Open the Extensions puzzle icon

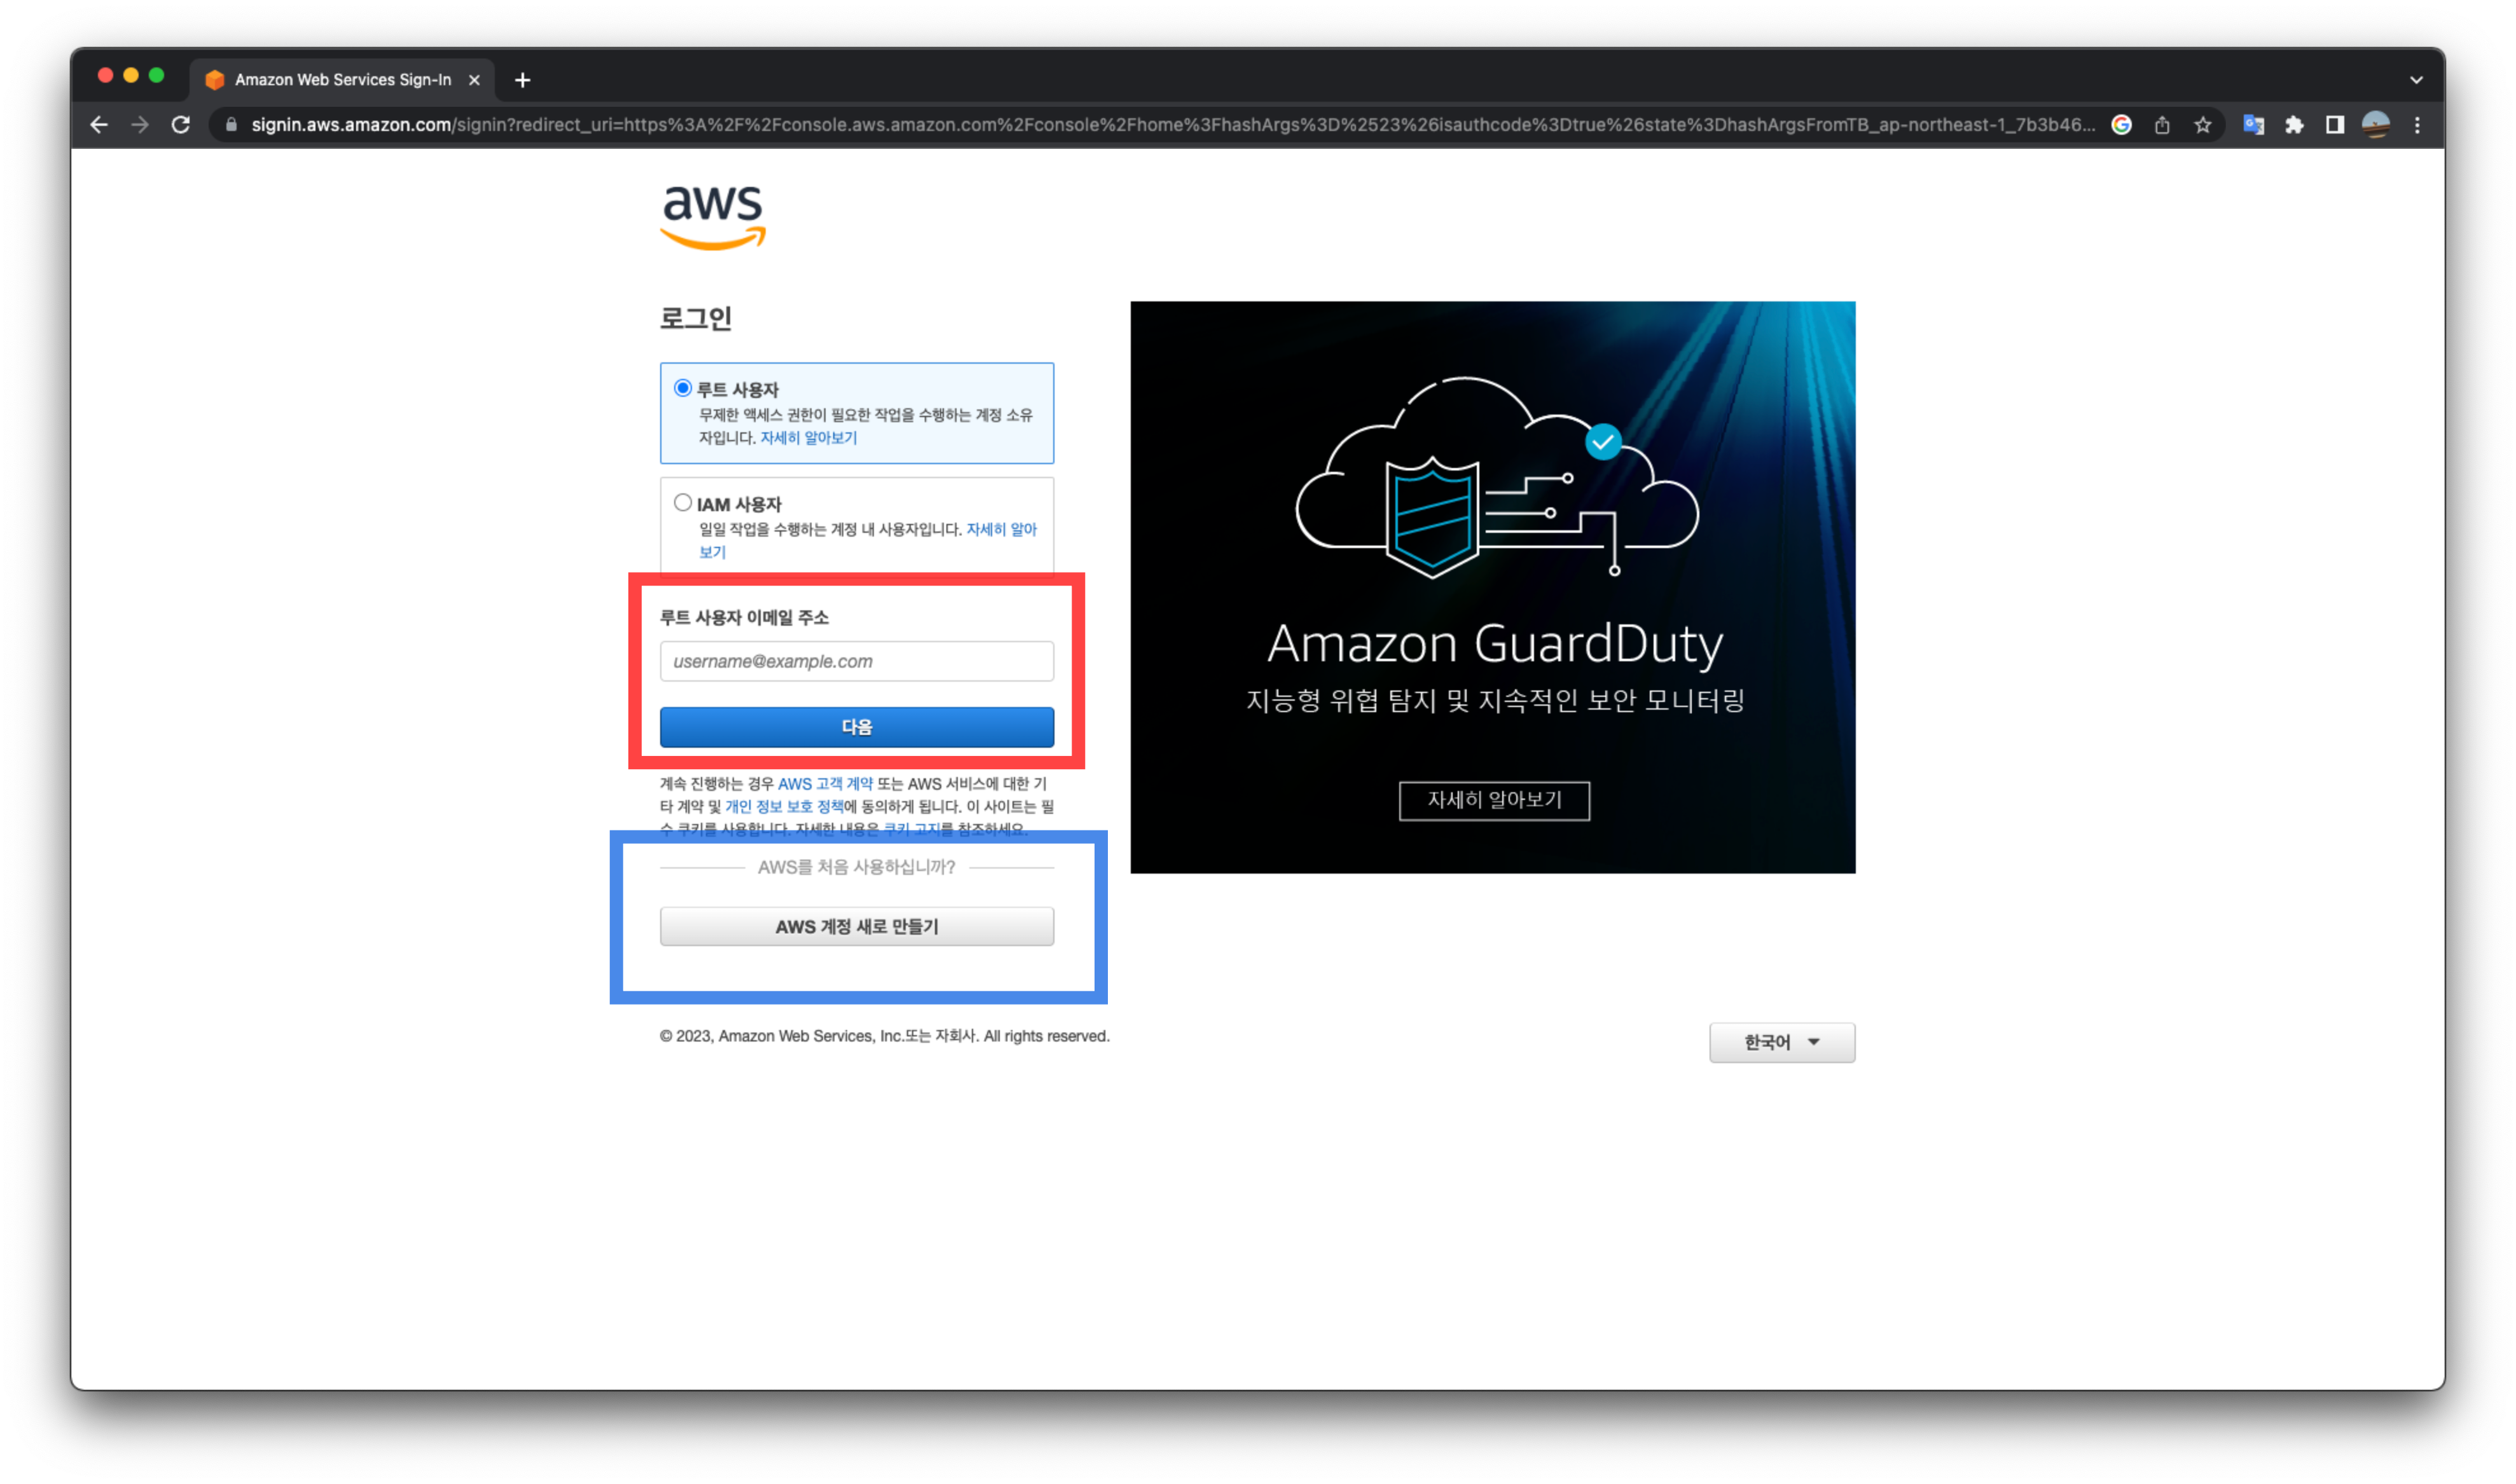(x=2294, y=125)
